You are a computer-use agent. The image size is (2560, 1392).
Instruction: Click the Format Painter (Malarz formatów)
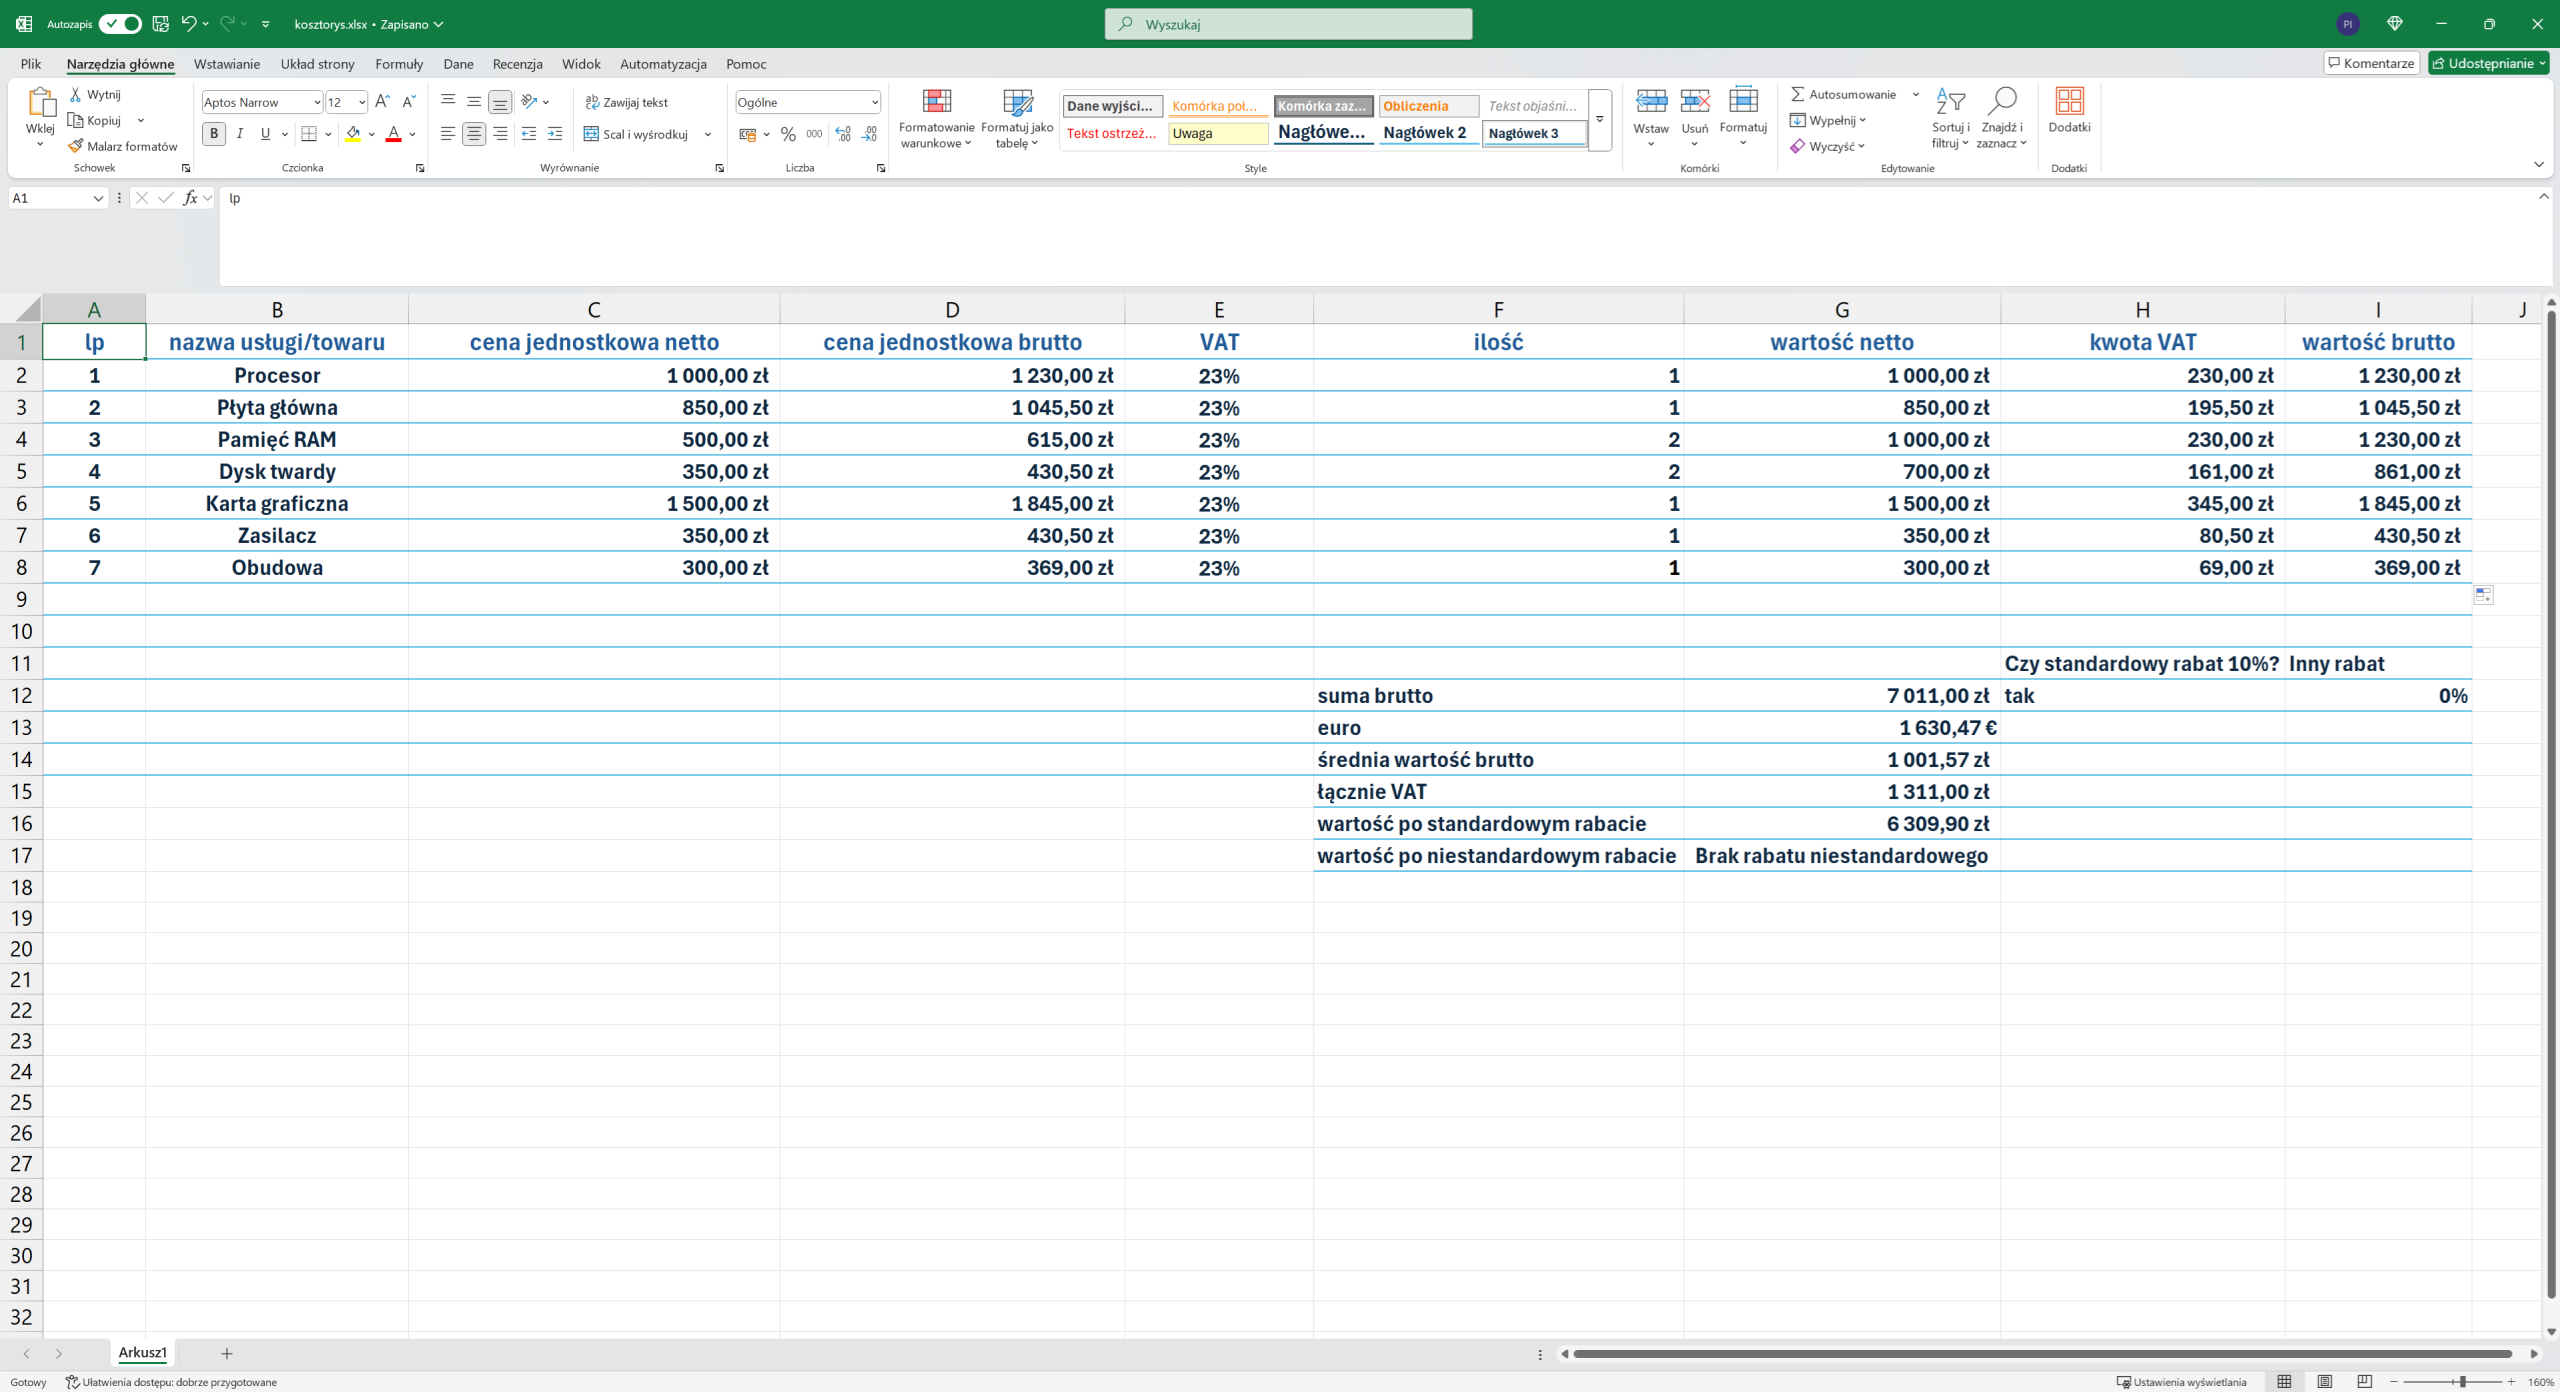click(x=123, y=146)
